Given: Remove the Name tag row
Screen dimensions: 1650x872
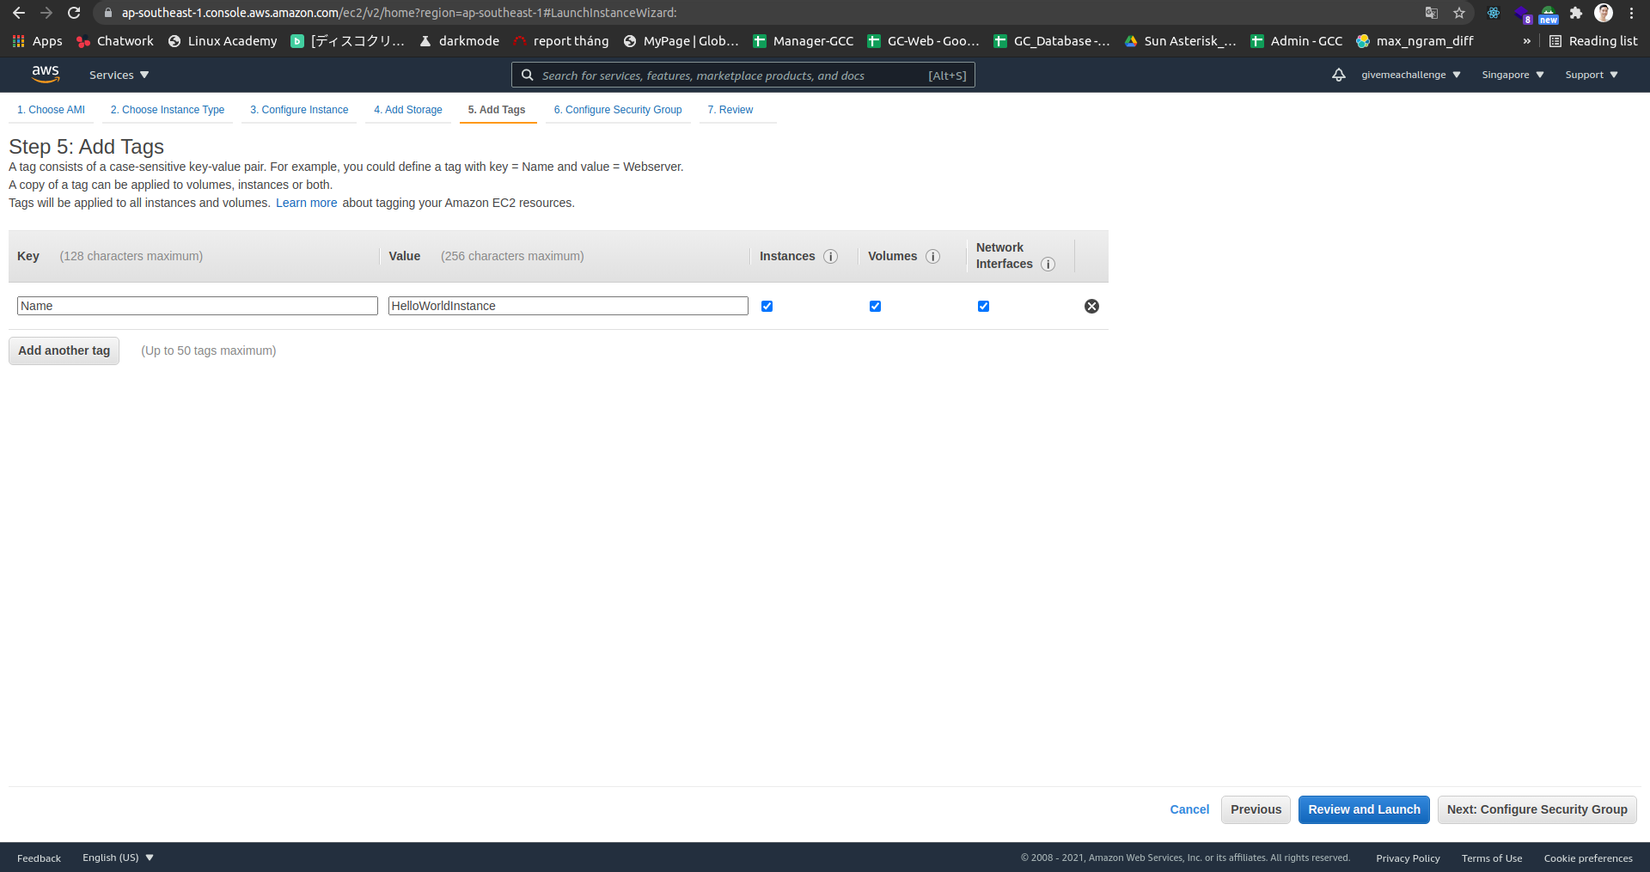Looking at the screenshot, I should (1092, 306).
